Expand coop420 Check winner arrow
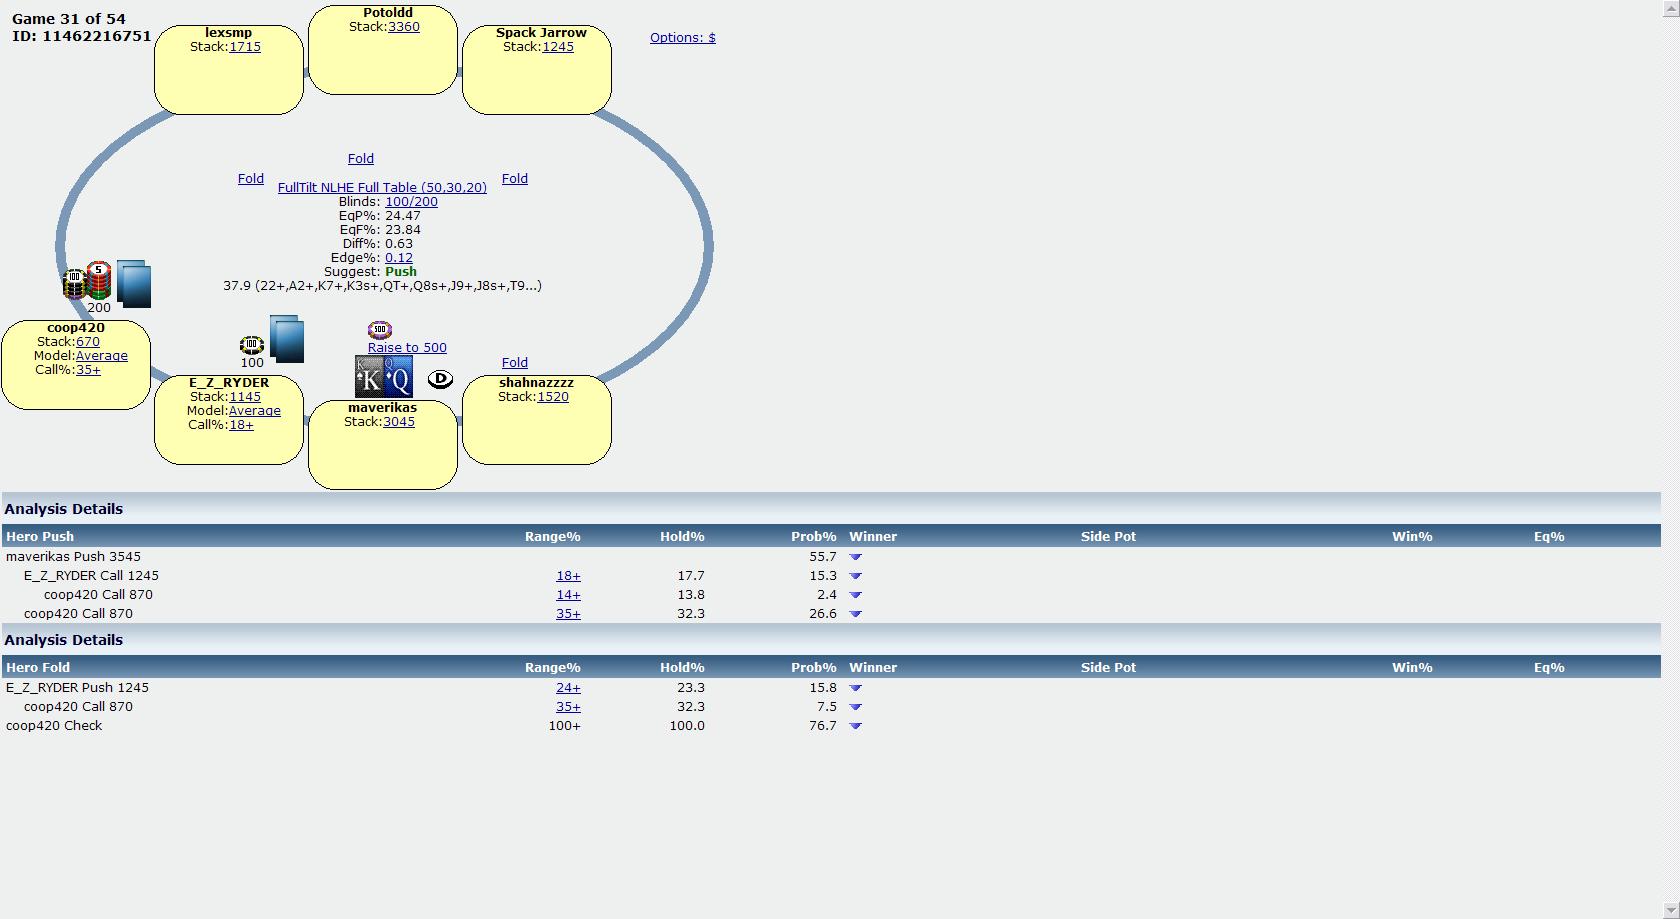This screenshot has width=1680, height=919. coord(855,726)
